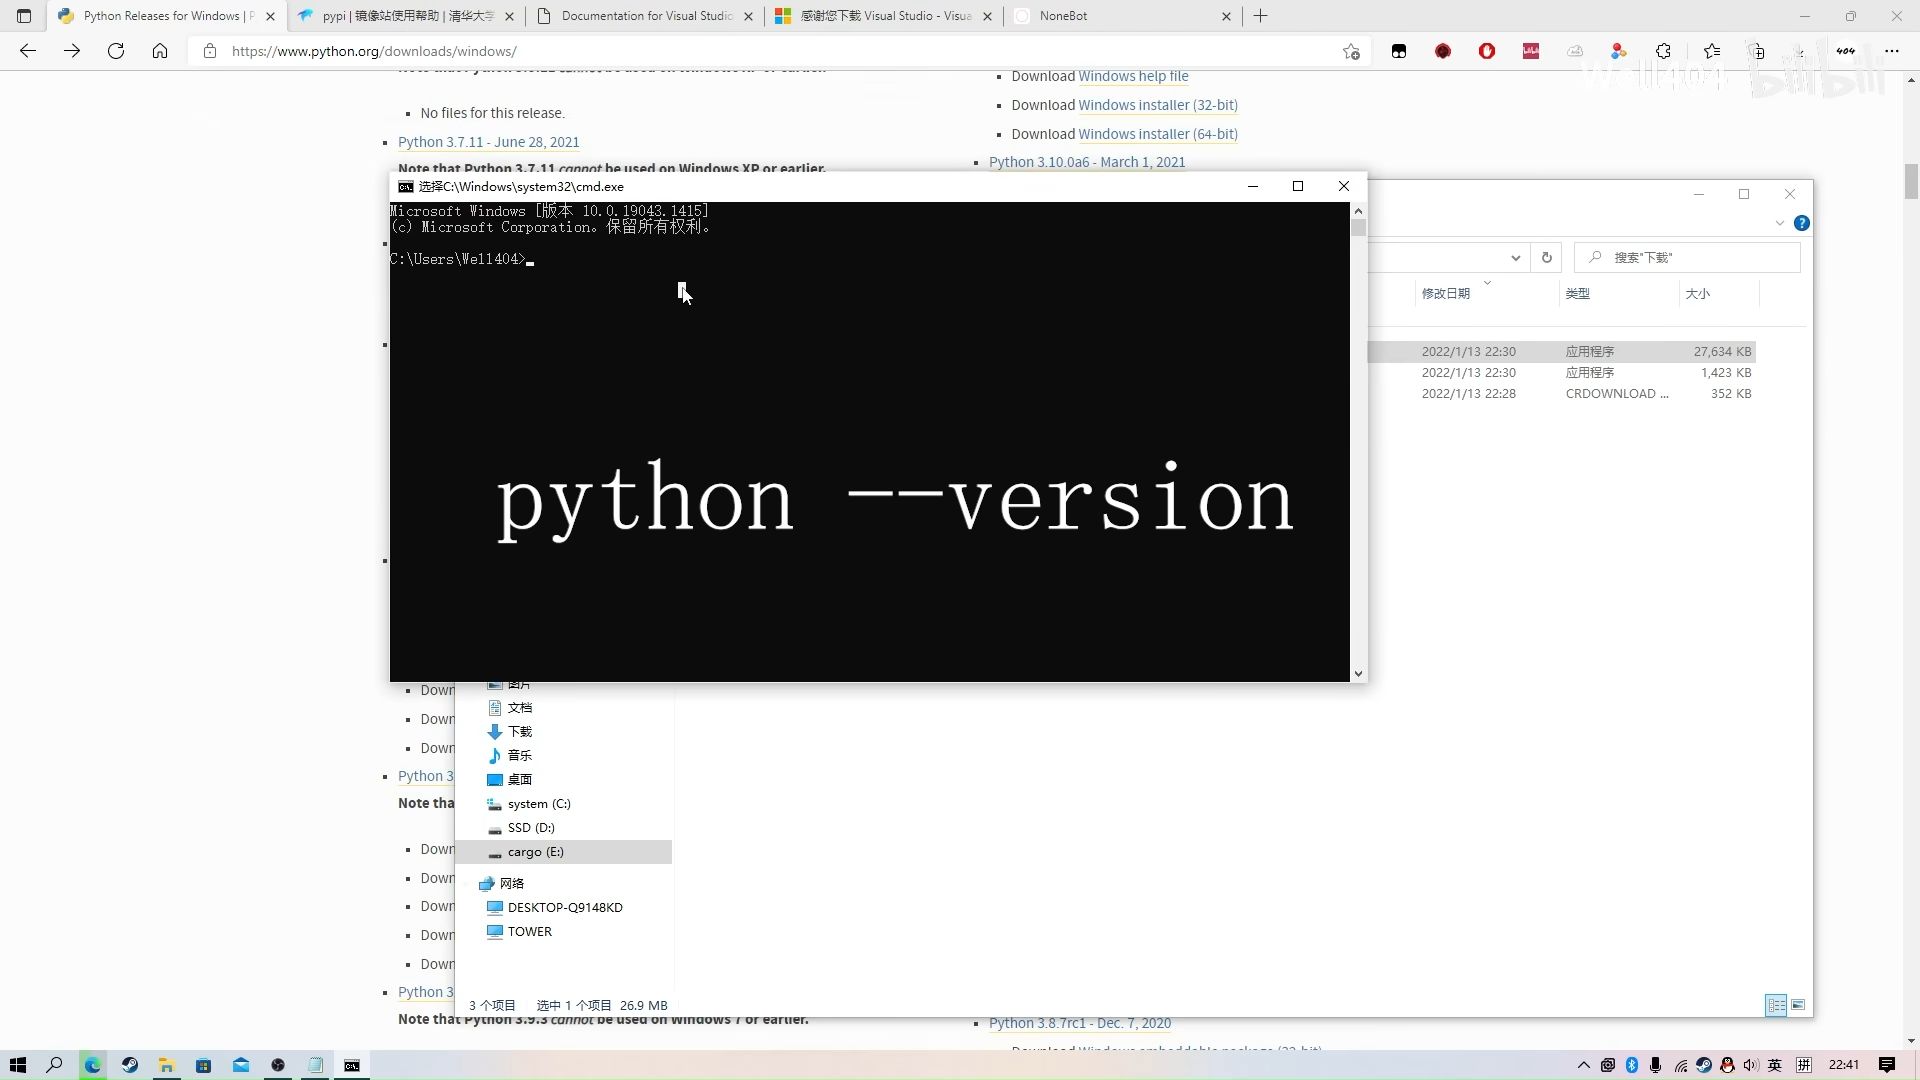Open the AdBlock extension in browser toolbar
1920x1080 pixels.
click(x=1487, y=51)
